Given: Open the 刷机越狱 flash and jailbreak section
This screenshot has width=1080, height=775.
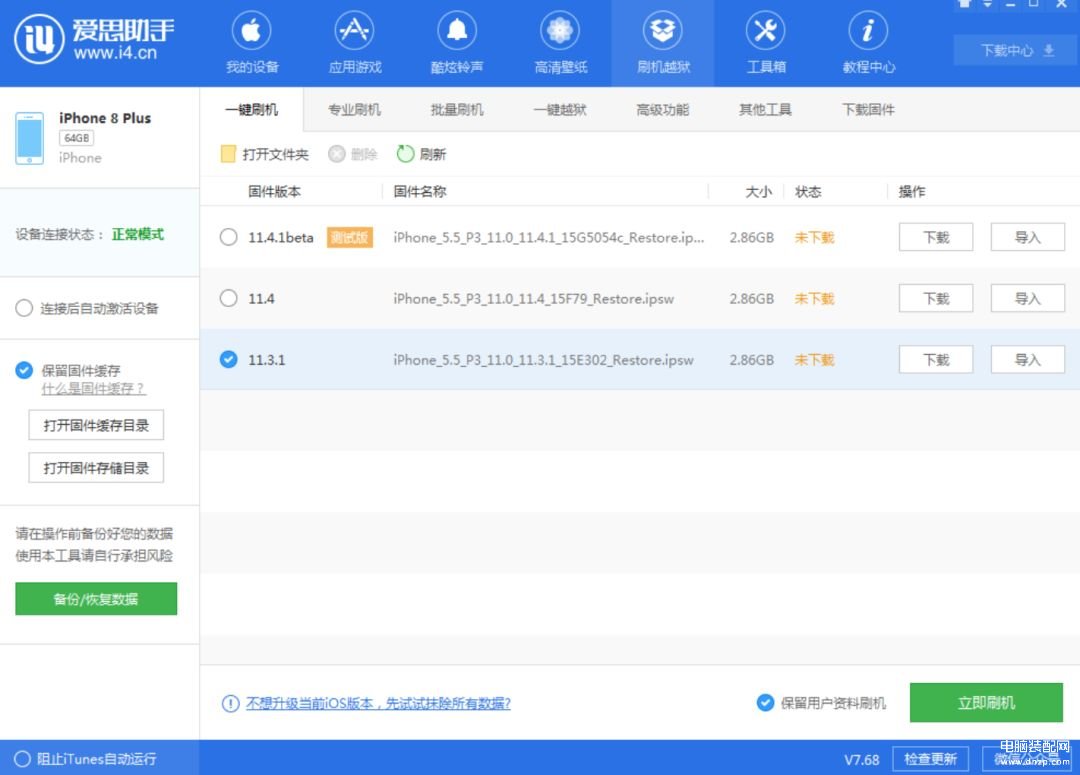Looking at the screenshot, I should (663, 43).
